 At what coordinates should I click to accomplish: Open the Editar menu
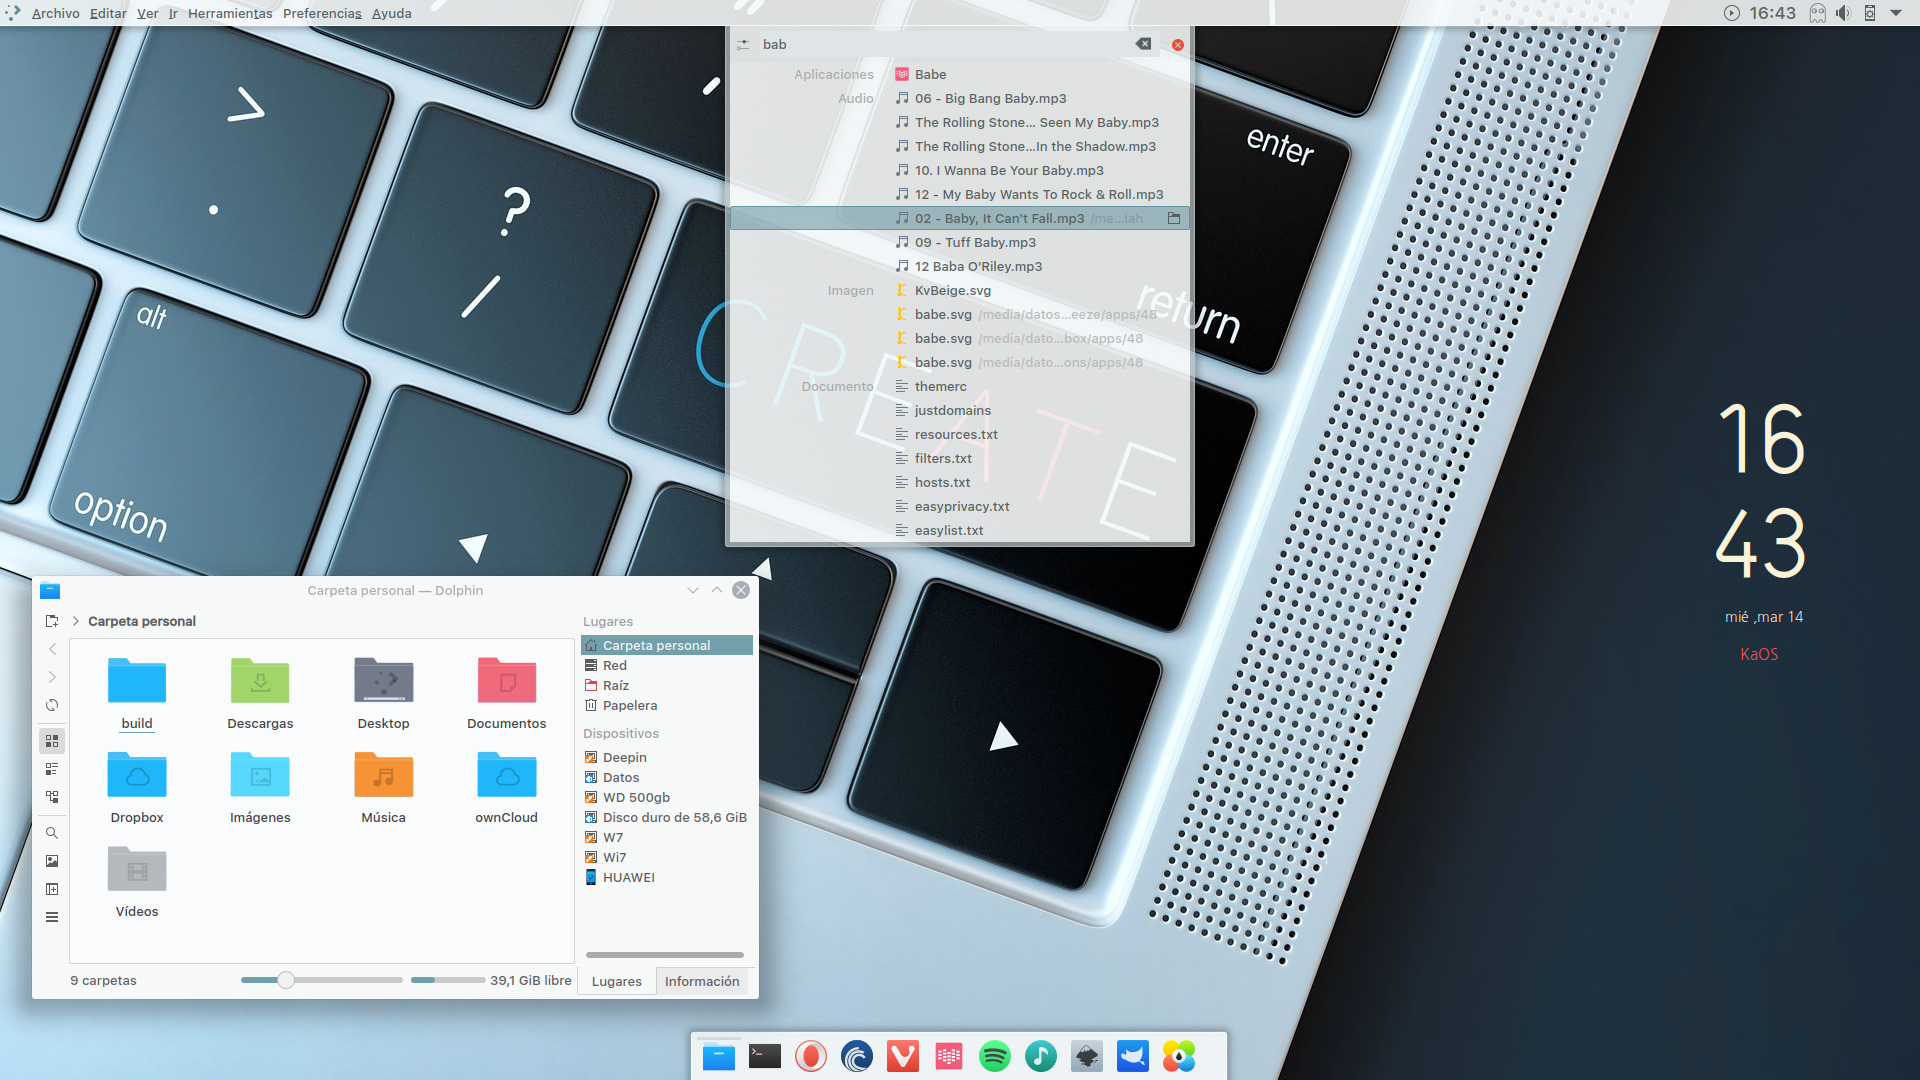pyautogui.click(x=108, y=13)
